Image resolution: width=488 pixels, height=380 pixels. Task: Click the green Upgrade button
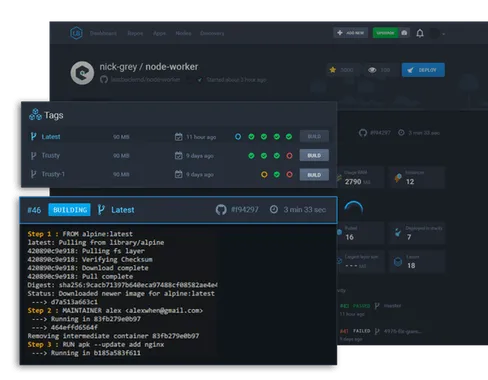(x=385, y=33)
